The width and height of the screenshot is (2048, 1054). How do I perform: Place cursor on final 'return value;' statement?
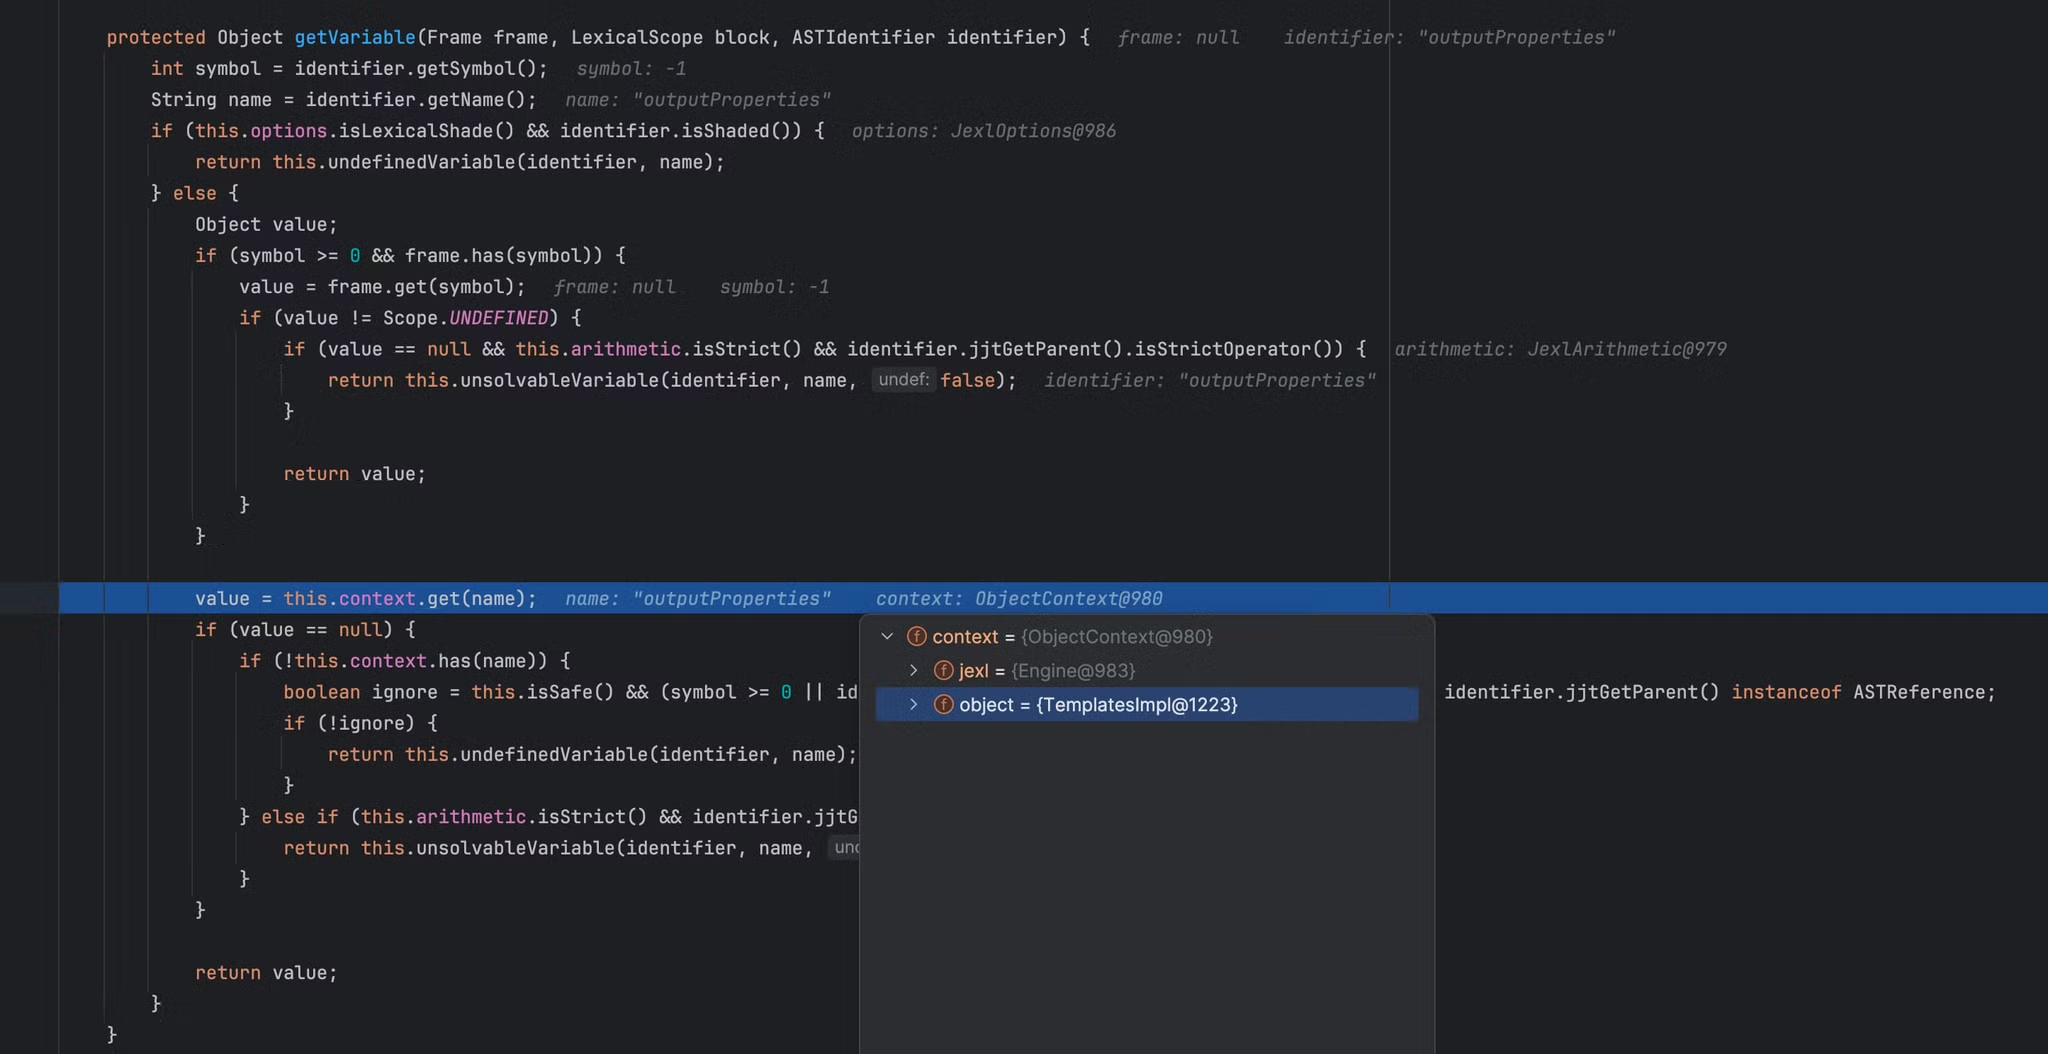pos(266,973)
